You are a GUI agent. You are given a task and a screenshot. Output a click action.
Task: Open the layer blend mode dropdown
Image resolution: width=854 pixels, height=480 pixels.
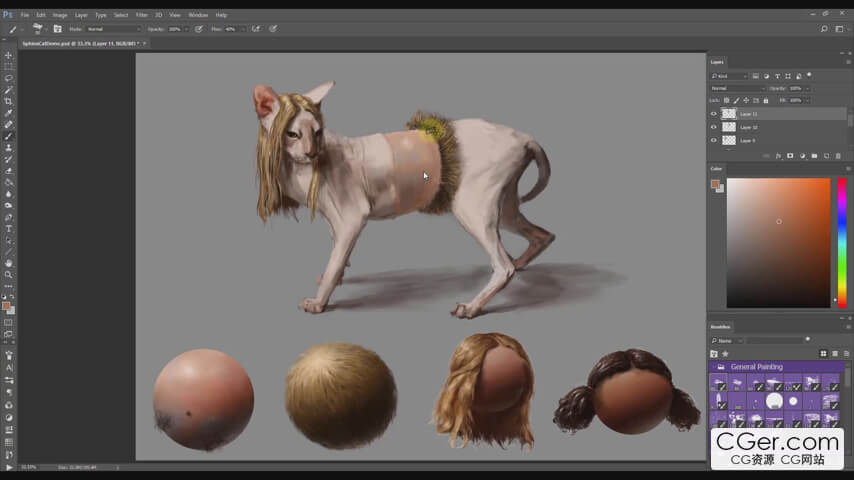[738, 88]
